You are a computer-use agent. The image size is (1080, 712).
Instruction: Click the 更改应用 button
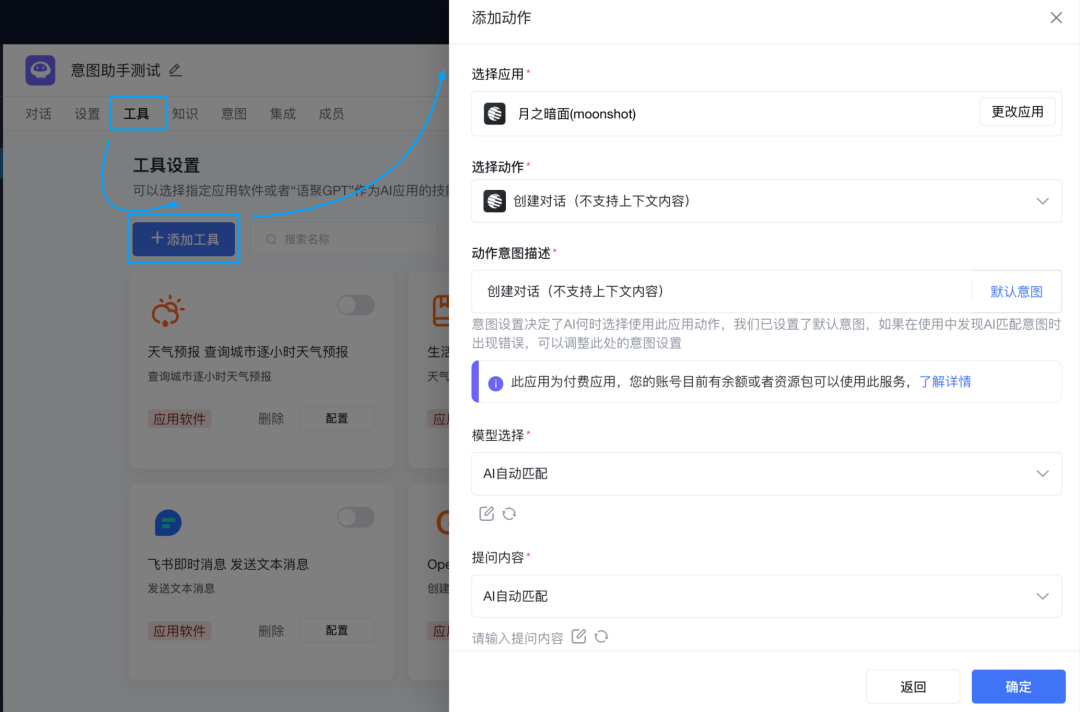pos(1017,112)
